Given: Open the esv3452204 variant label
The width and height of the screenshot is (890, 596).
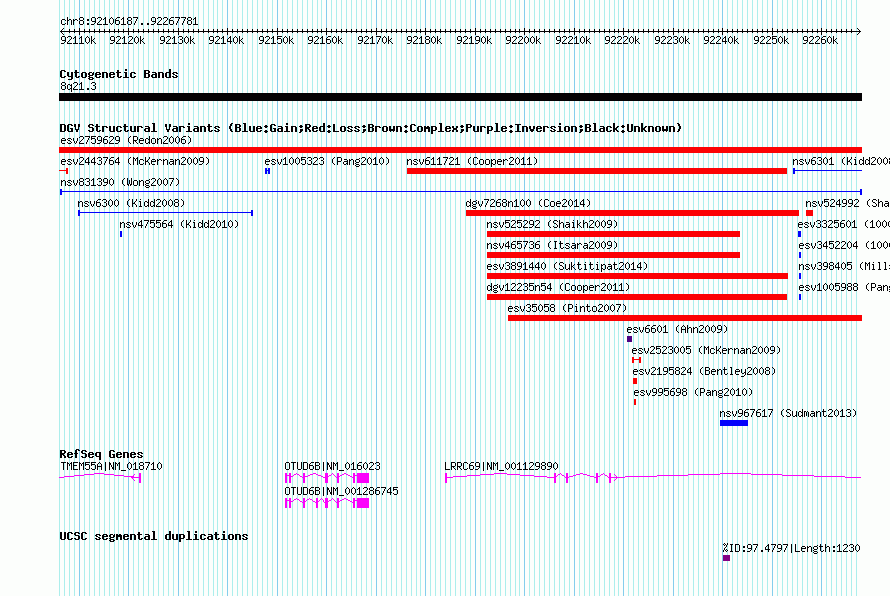Looking at the screenshot, I should tap(844, 245).
